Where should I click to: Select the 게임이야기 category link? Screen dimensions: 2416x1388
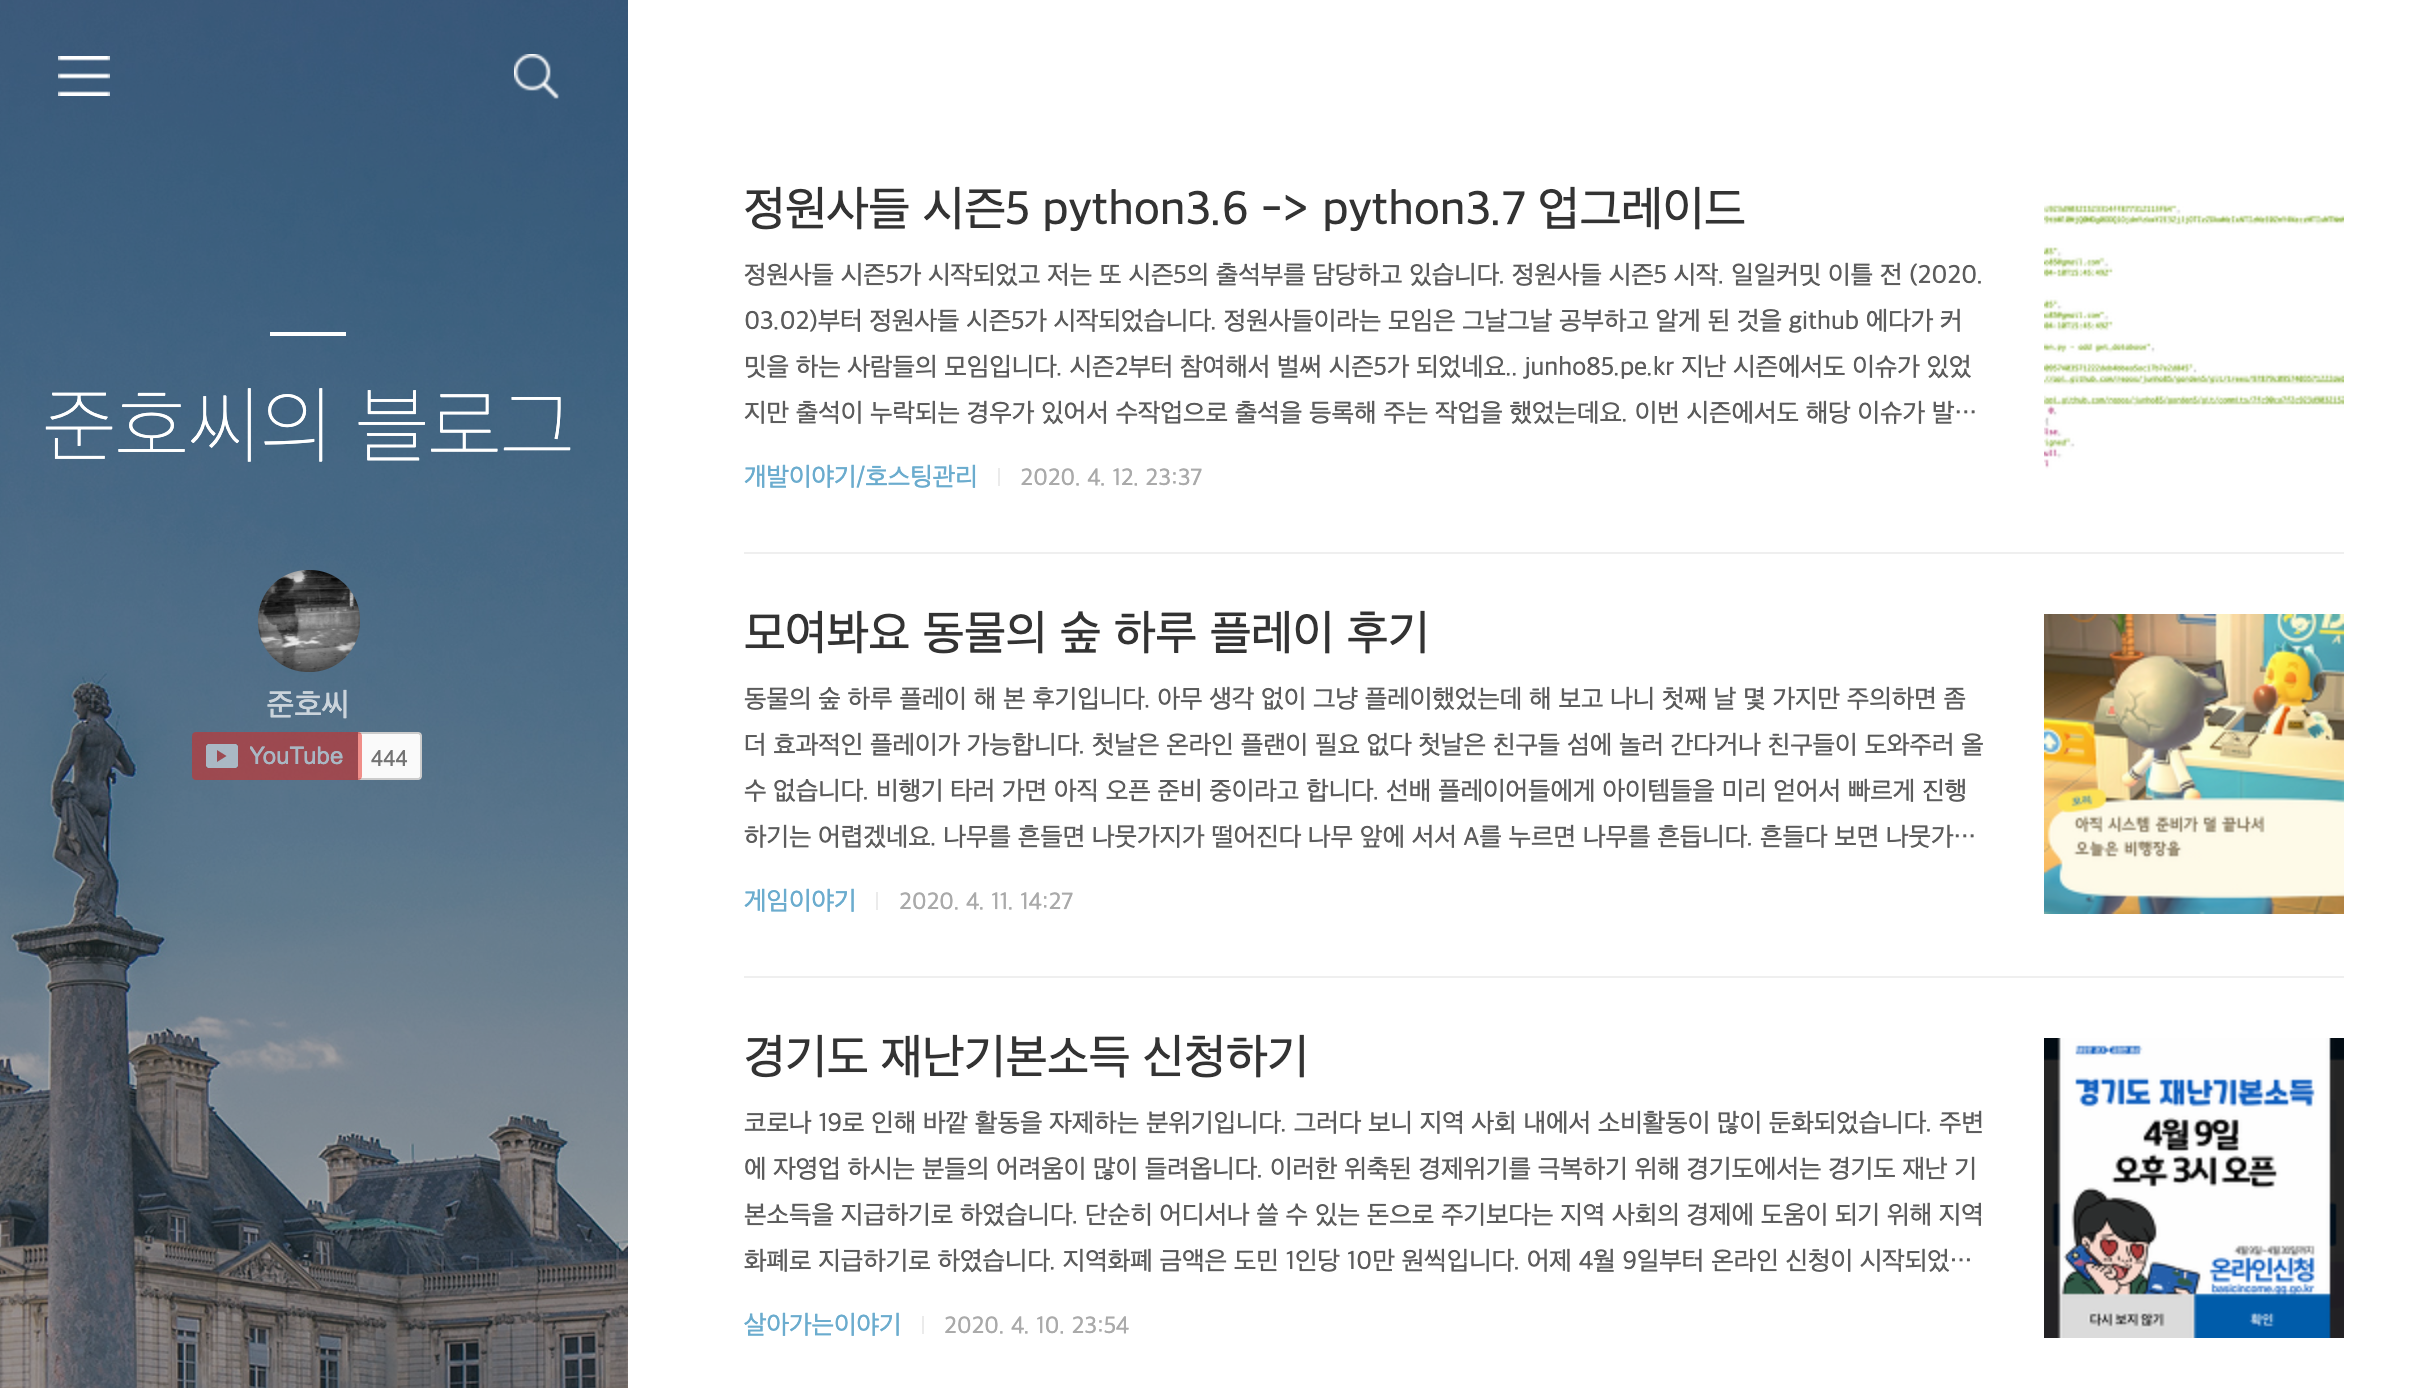[800, 900]
